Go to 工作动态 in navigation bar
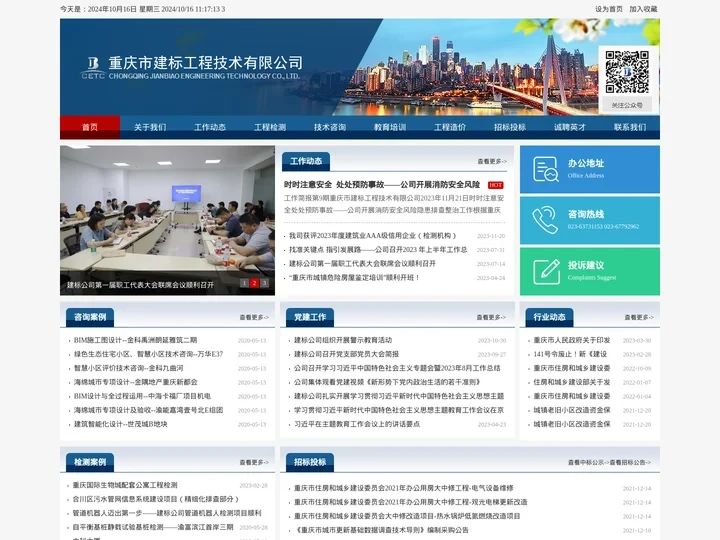This screenshot has height=540, width=720. click(x=210, y=127)
